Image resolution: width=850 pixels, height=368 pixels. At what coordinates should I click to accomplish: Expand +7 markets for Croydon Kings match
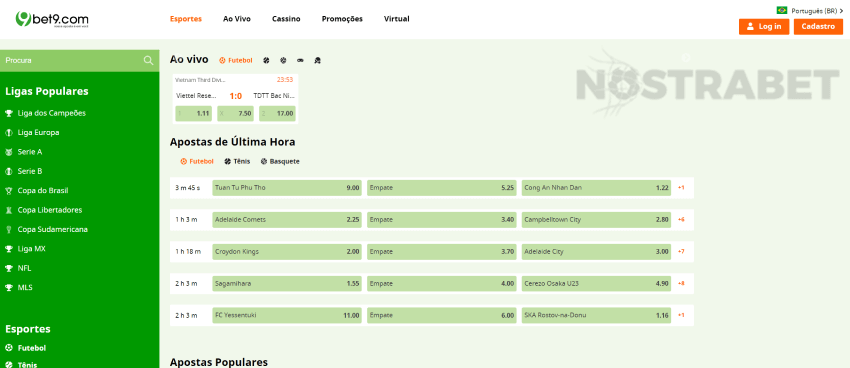click(x=681, y=251)
